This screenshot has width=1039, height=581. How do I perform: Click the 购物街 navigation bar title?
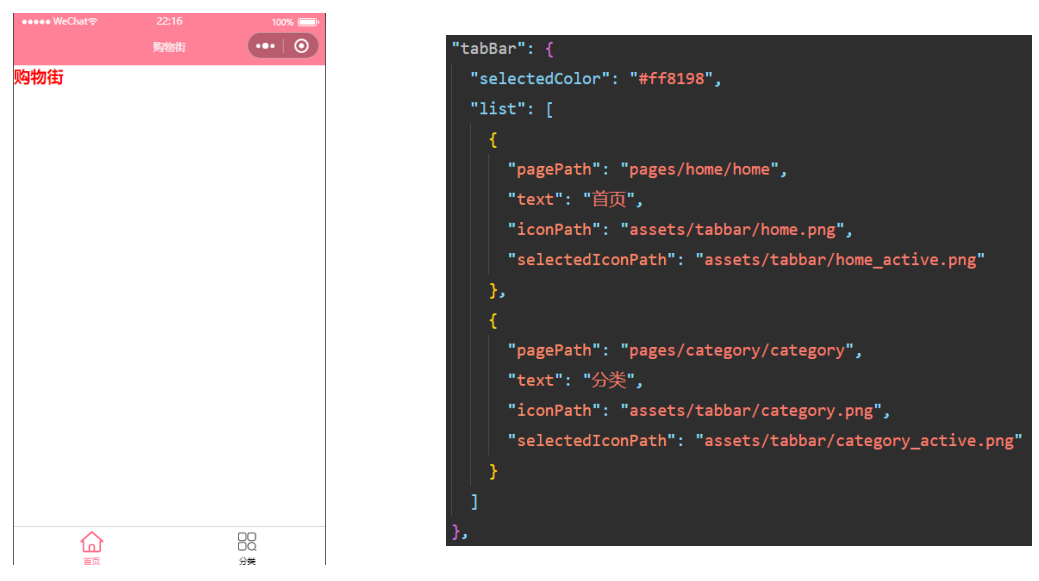click(x=169, y=47)
